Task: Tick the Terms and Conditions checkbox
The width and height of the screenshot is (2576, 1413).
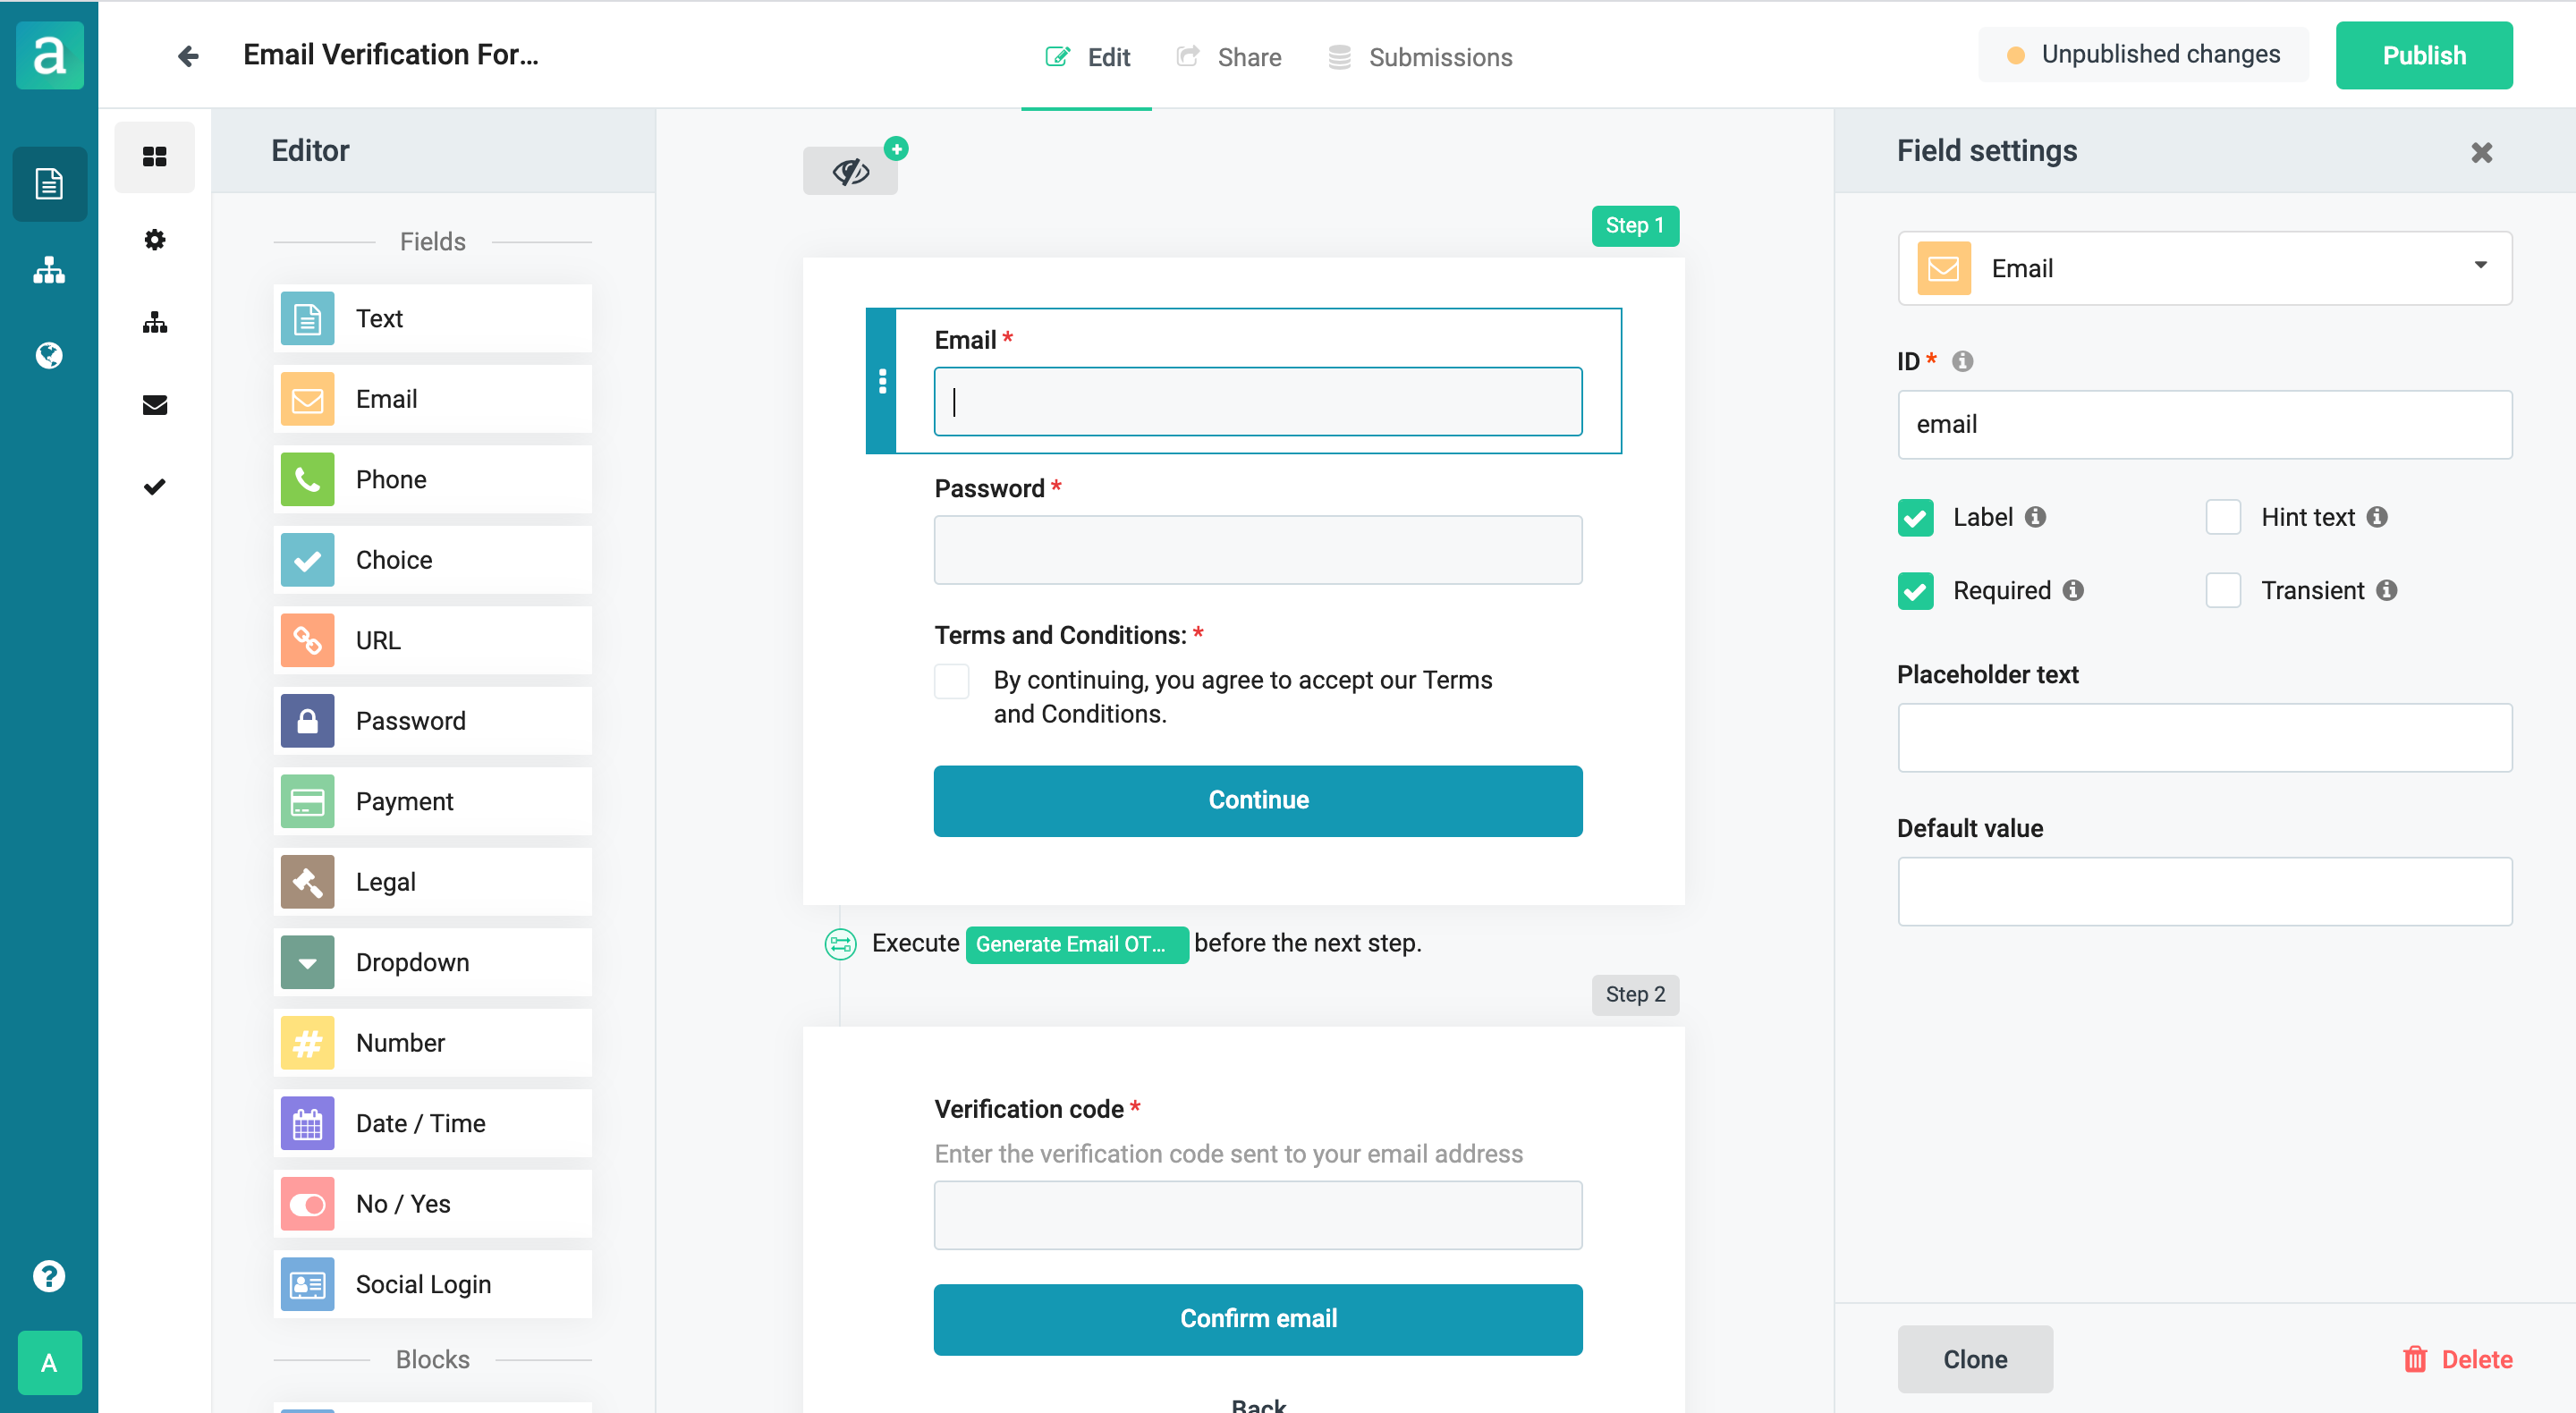Action: pos(952,682)
